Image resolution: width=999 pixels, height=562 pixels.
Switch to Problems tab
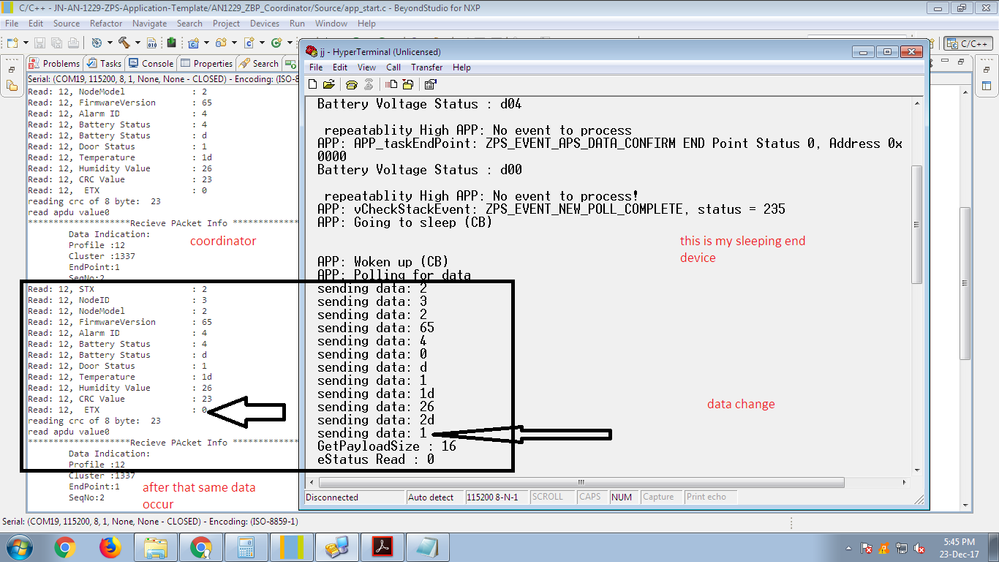tap(55, 64)
